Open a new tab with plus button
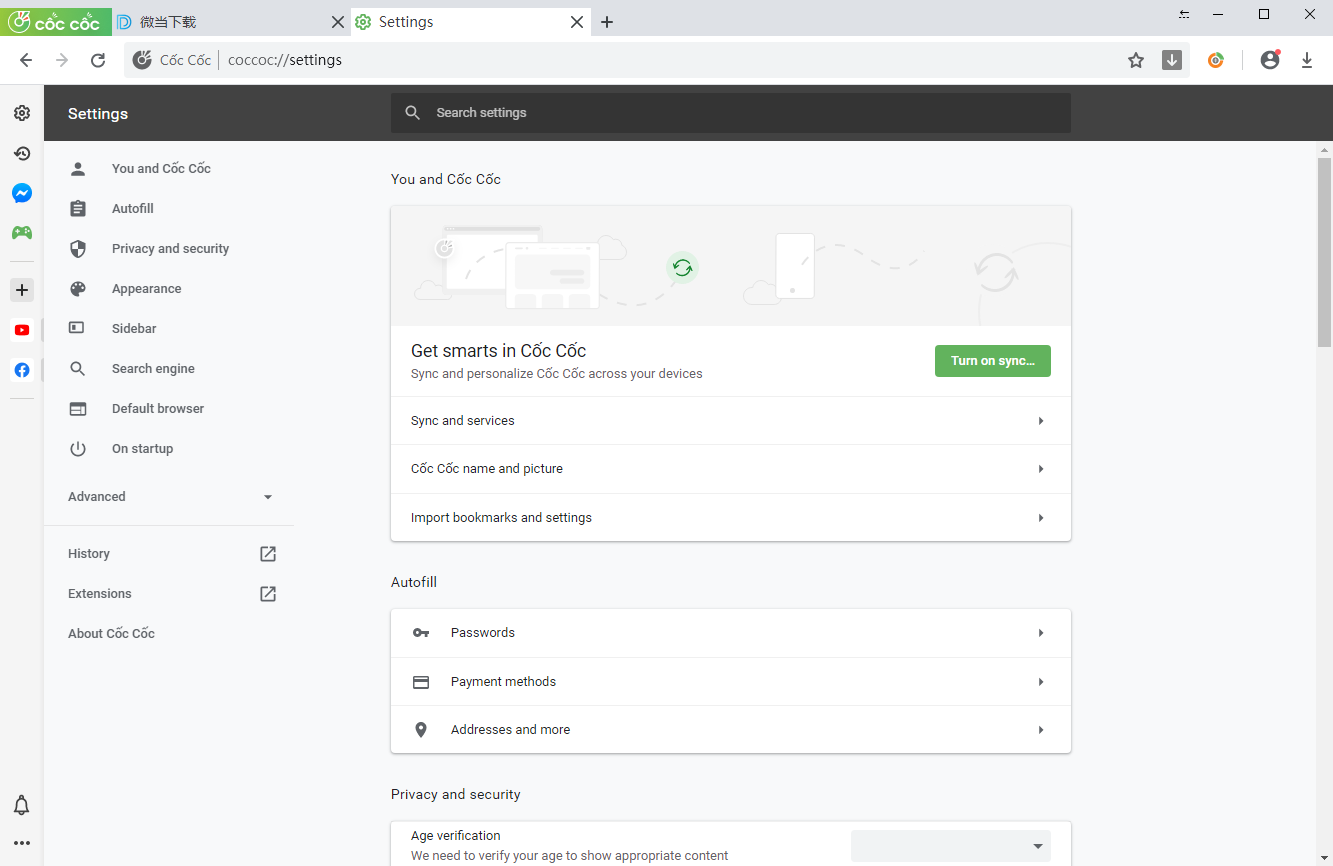Image resolution: width=1333 pixels, height=866 pixels. point(607,22)
